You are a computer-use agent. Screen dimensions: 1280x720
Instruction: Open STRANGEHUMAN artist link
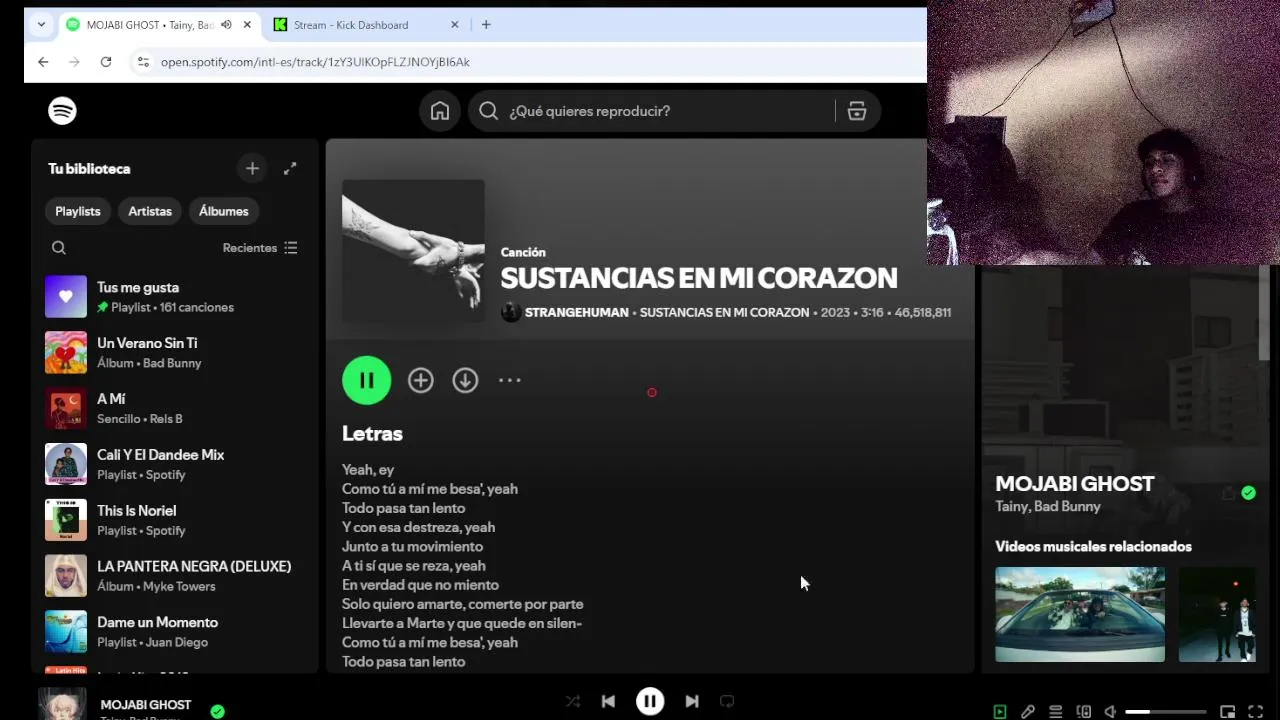(577, 313)
